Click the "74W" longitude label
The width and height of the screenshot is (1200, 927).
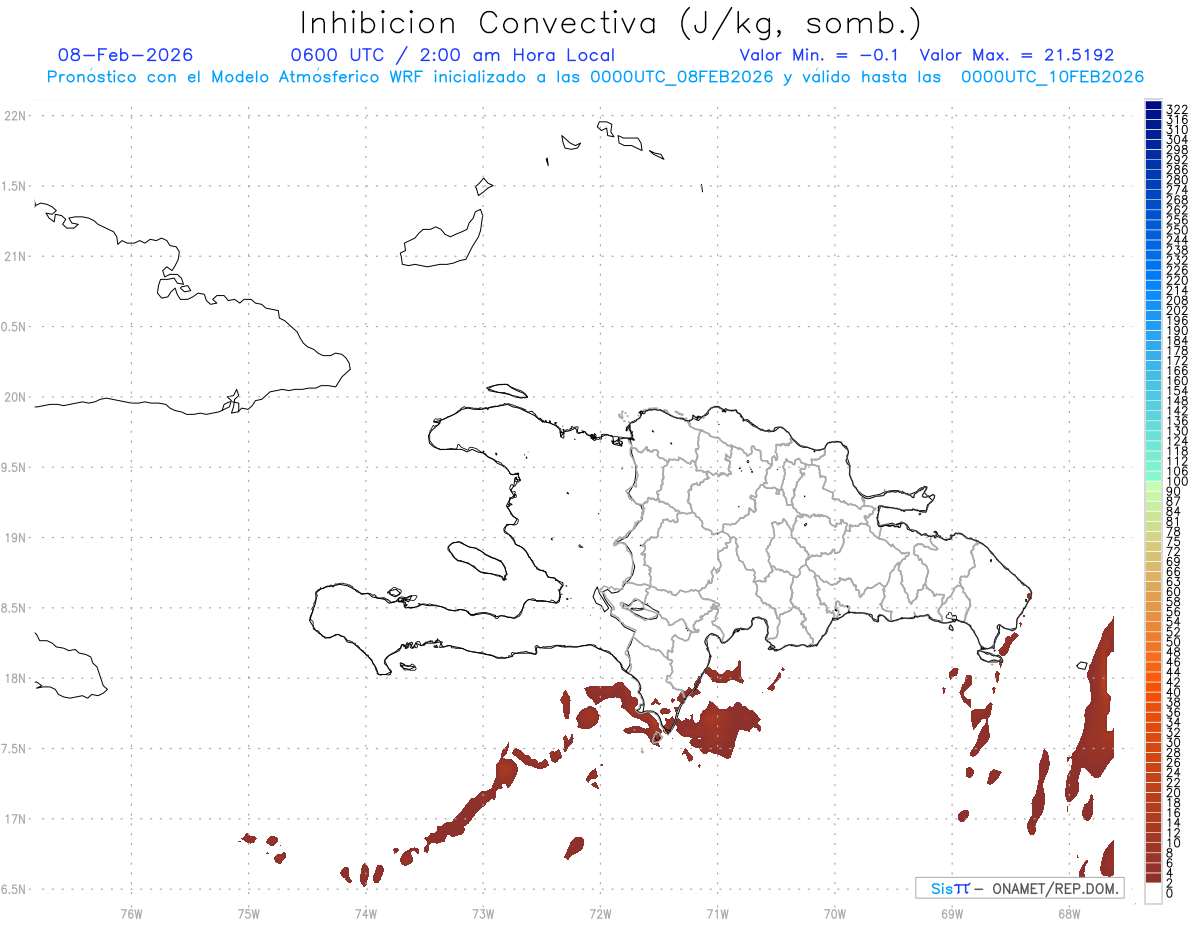pyautogui.click(x=365, y=913)
